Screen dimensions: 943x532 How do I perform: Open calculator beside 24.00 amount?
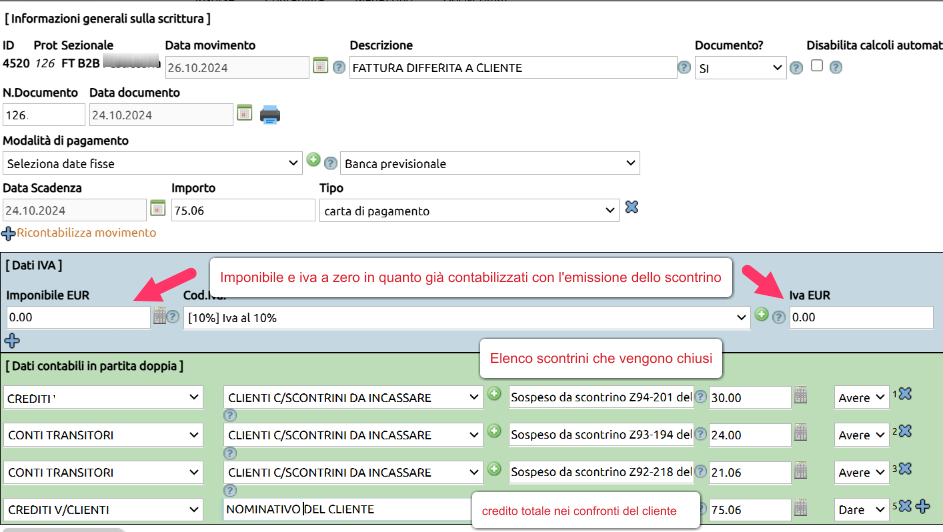tap(800, 432)
